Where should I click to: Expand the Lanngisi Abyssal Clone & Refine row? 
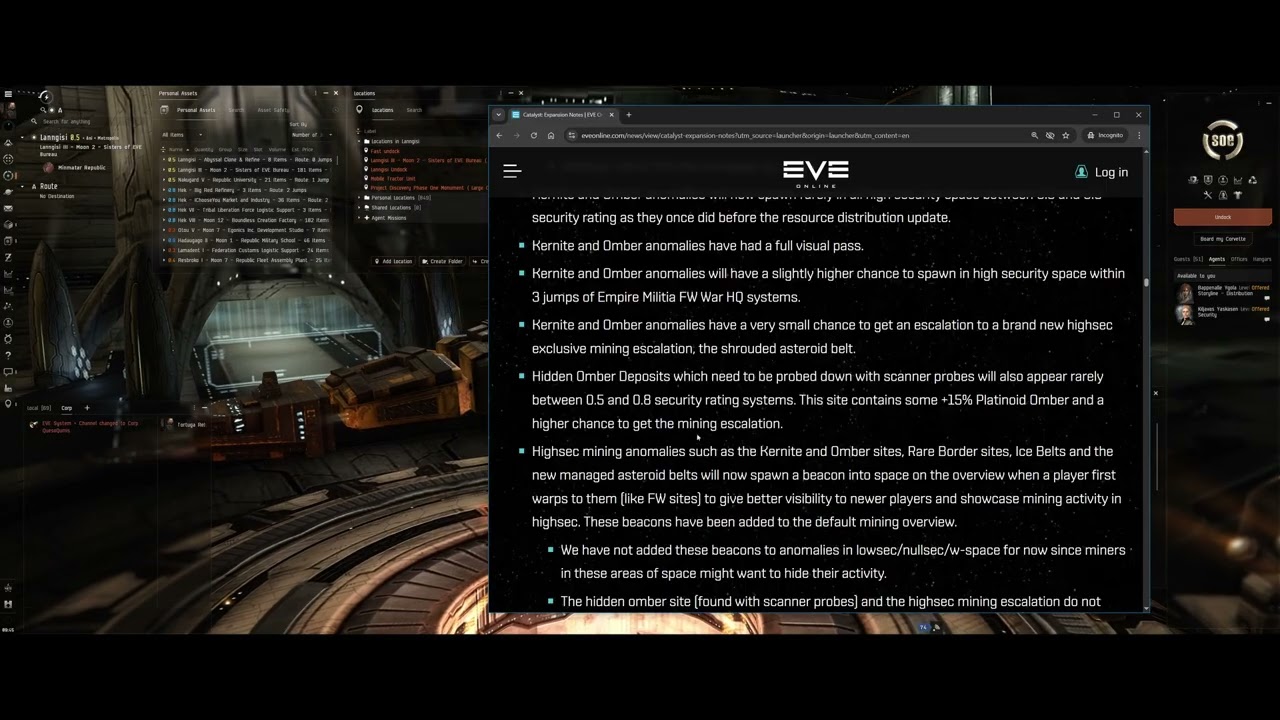click(164, 160)
